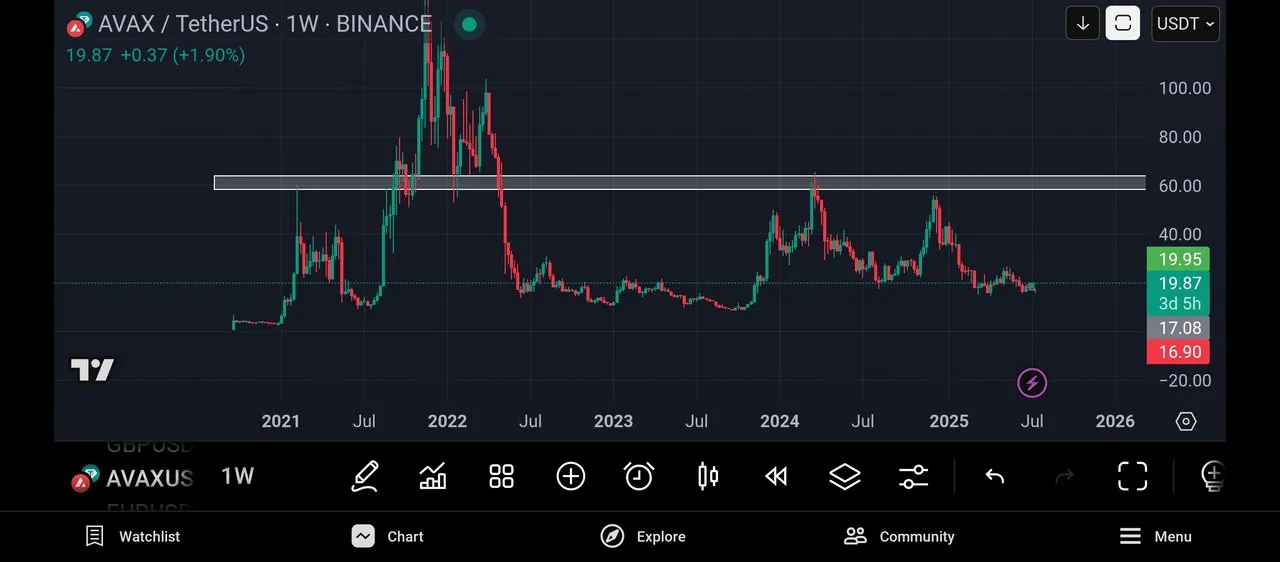Tap the green market status dot
The width and height of the screenshot is (1280, 562).
[469, 23]
